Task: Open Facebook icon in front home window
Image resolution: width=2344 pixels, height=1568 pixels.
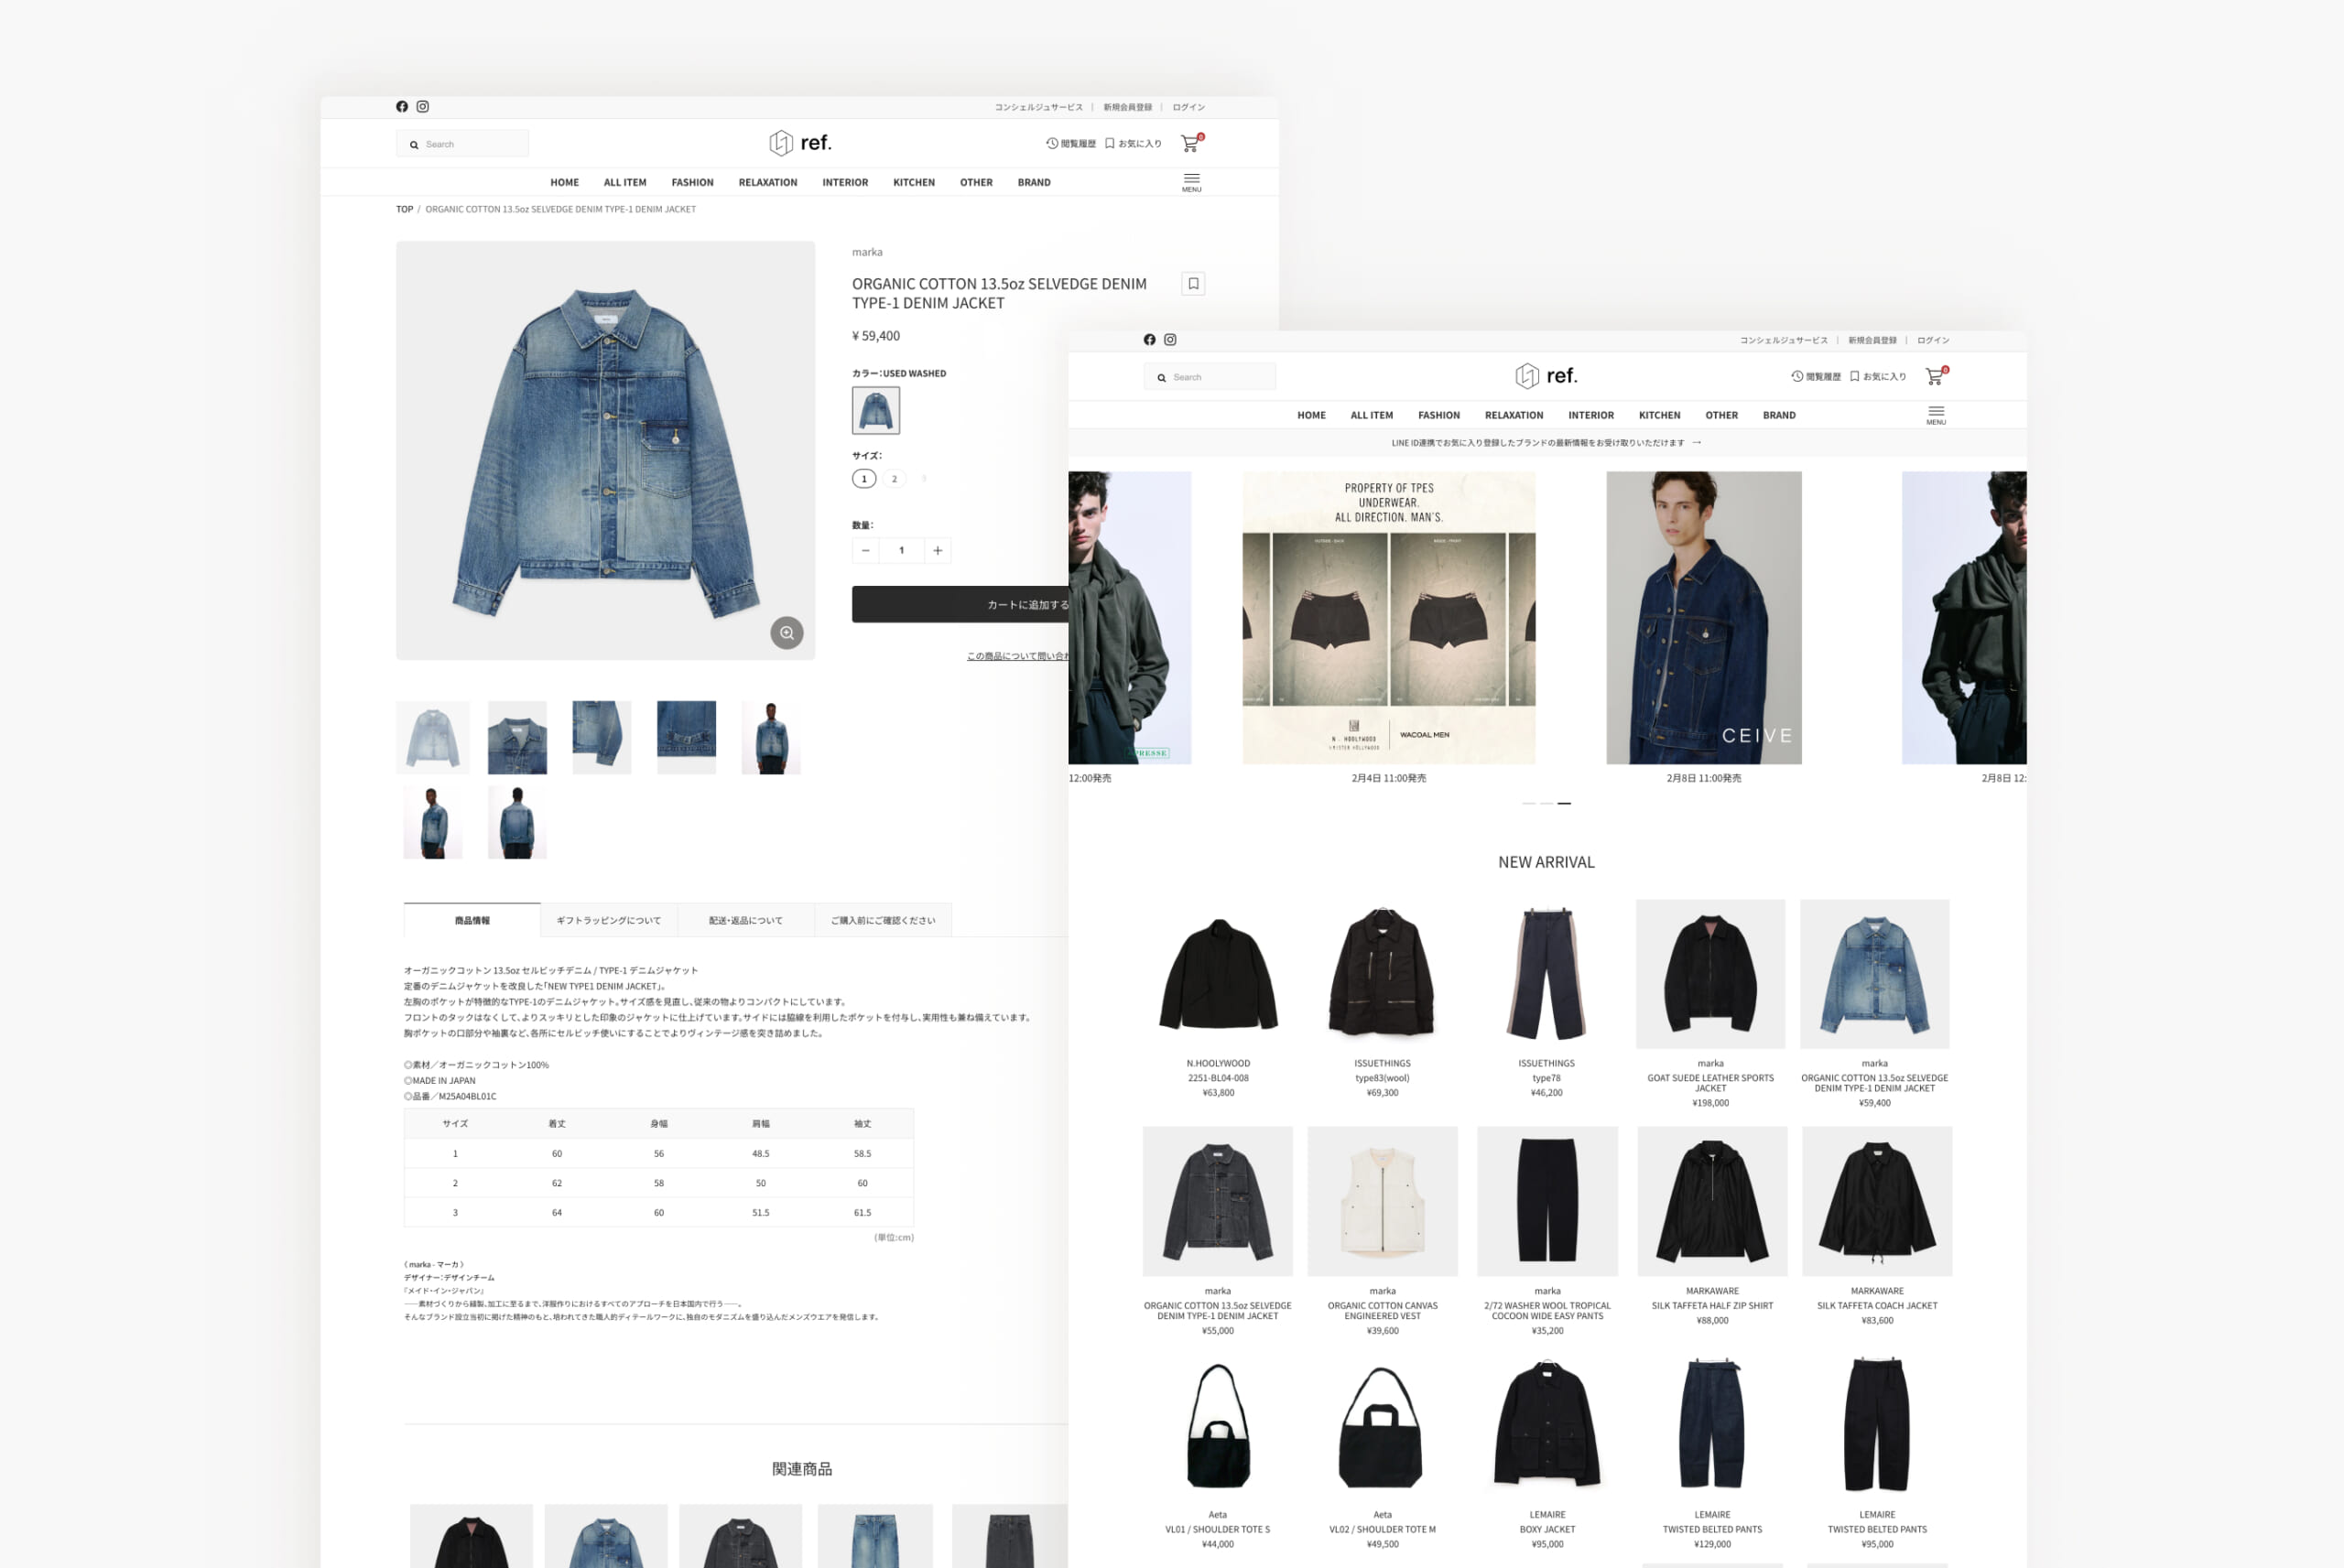Action: click(1150, 340)
